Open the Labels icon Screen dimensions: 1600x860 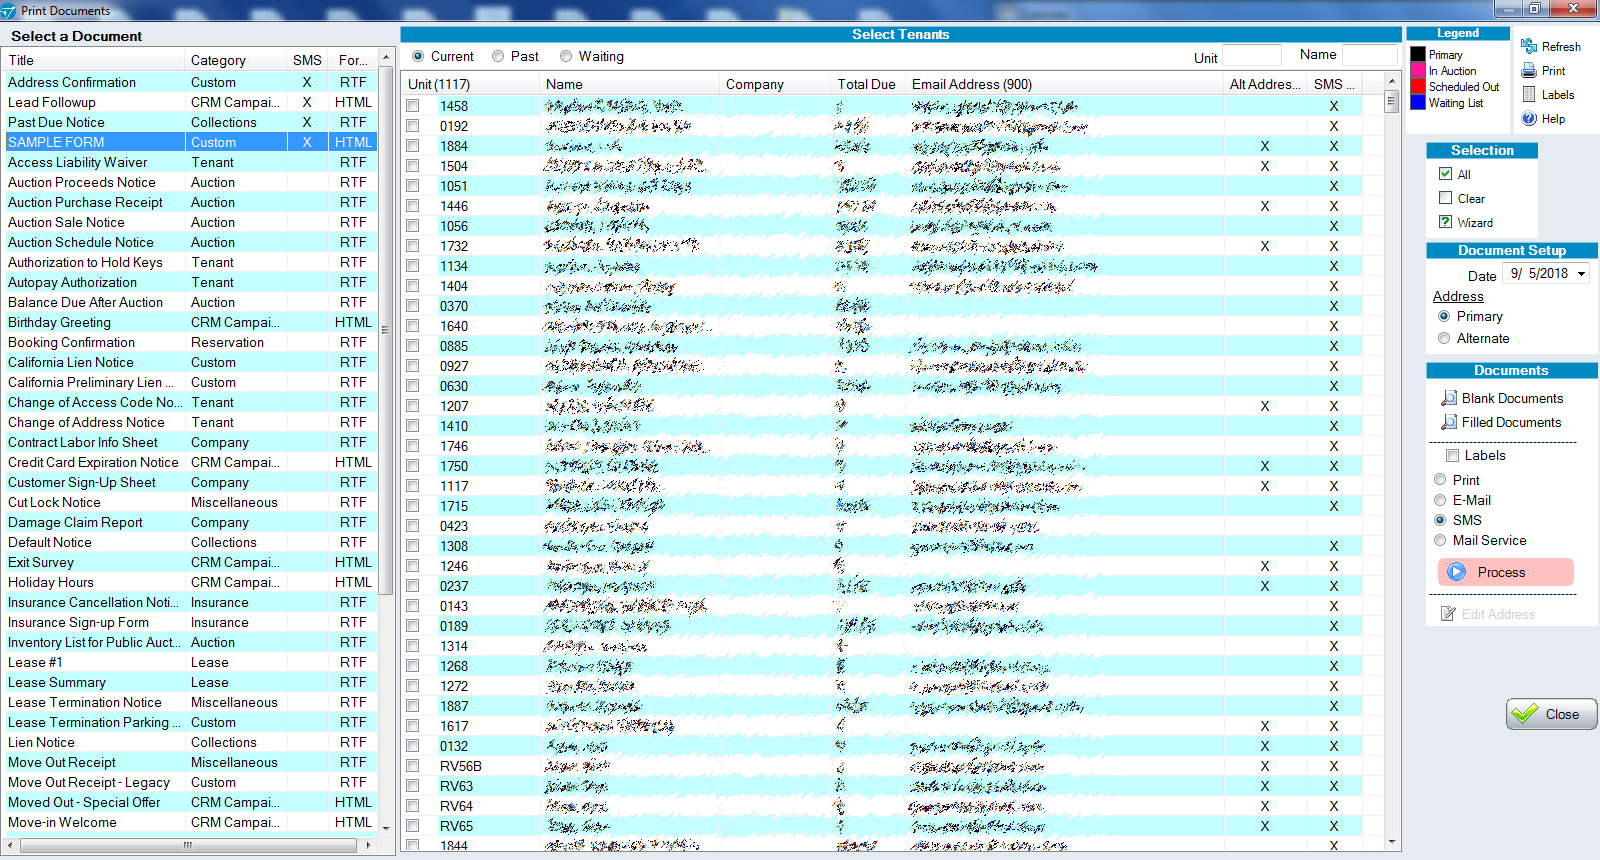pos(1529,94)
